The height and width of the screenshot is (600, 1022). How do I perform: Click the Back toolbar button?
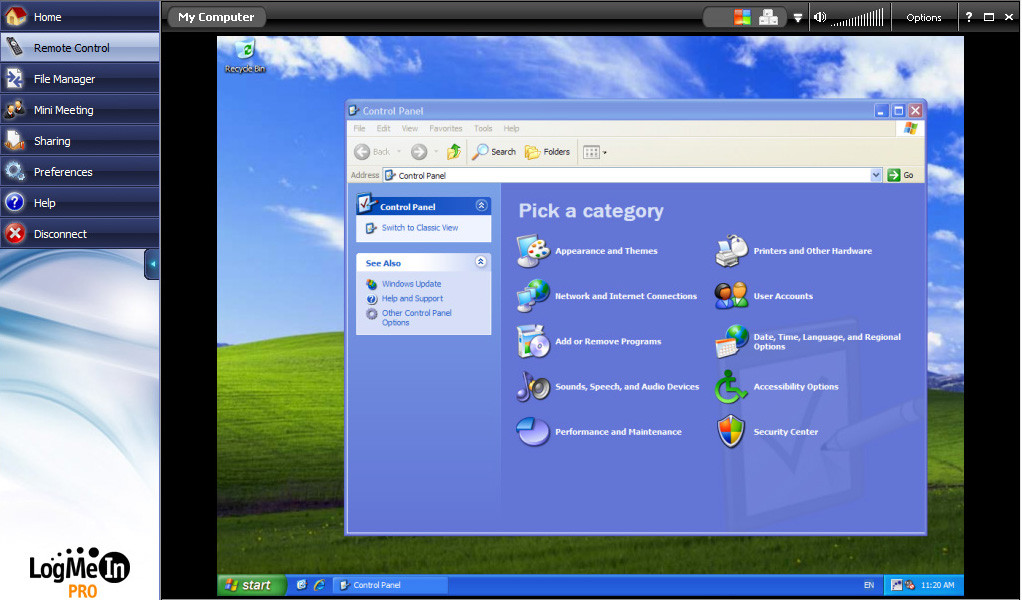(x=372, y=152)
